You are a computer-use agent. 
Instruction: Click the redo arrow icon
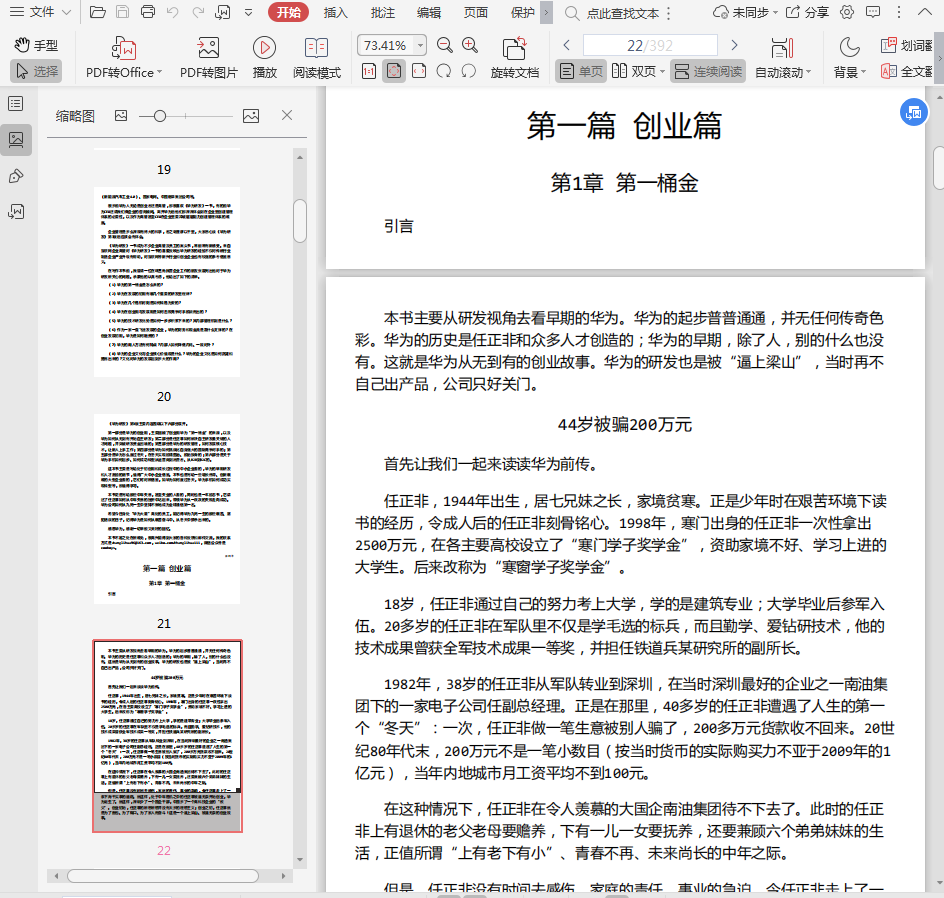[197, 12]
